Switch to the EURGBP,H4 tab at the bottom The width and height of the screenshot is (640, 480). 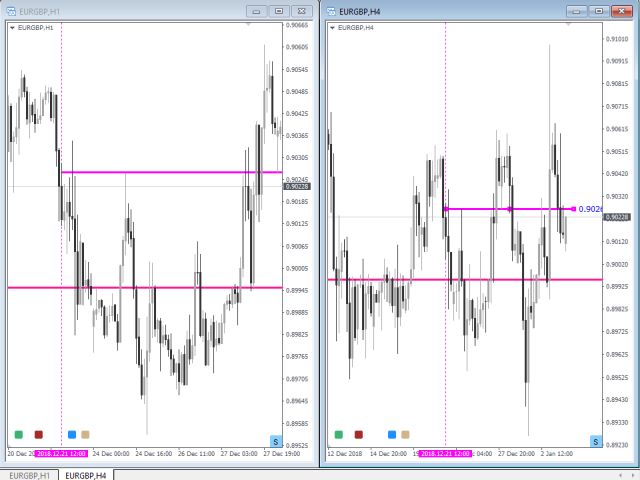tap(86, 476)
